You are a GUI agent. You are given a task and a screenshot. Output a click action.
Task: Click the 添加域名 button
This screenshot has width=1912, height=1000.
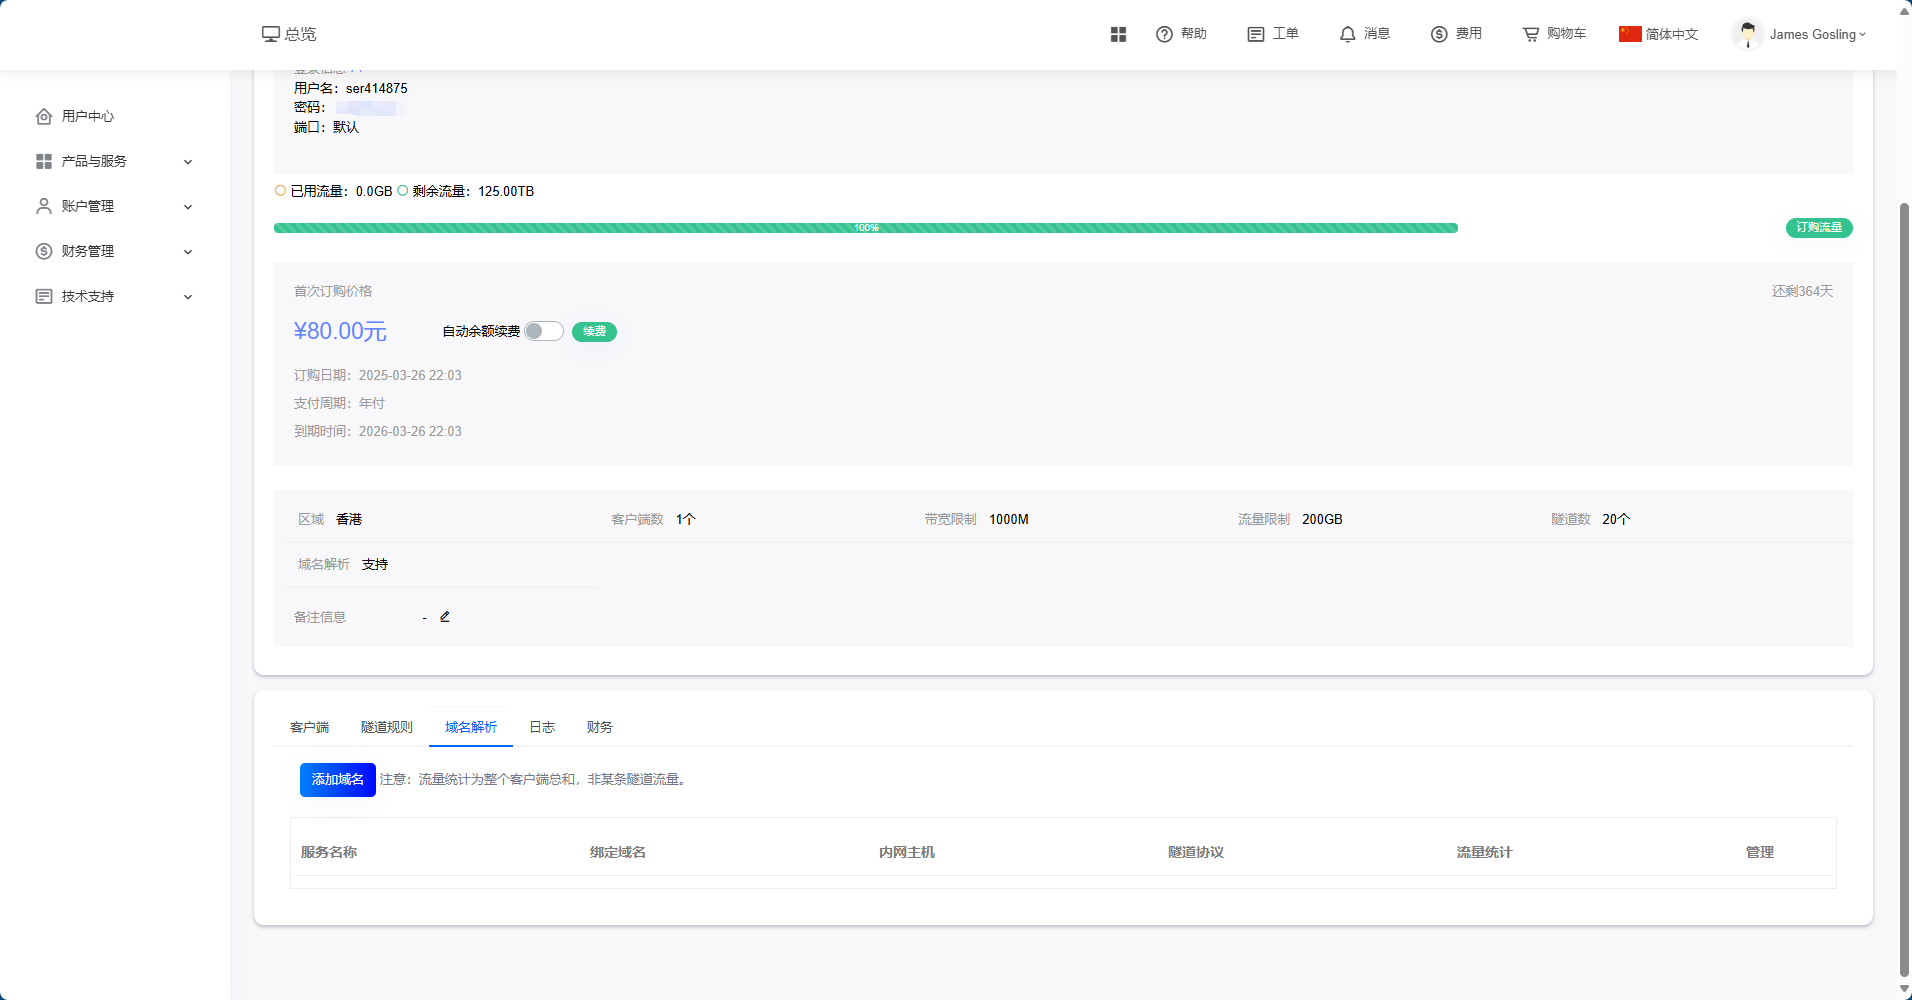338,780
